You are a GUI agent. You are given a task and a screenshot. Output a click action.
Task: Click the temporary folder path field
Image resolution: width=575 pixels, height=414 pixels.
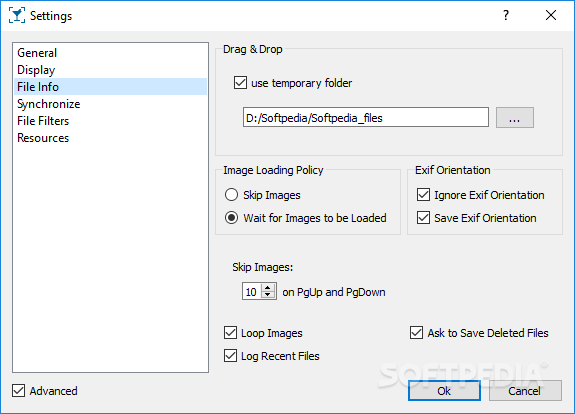[366, 117]
